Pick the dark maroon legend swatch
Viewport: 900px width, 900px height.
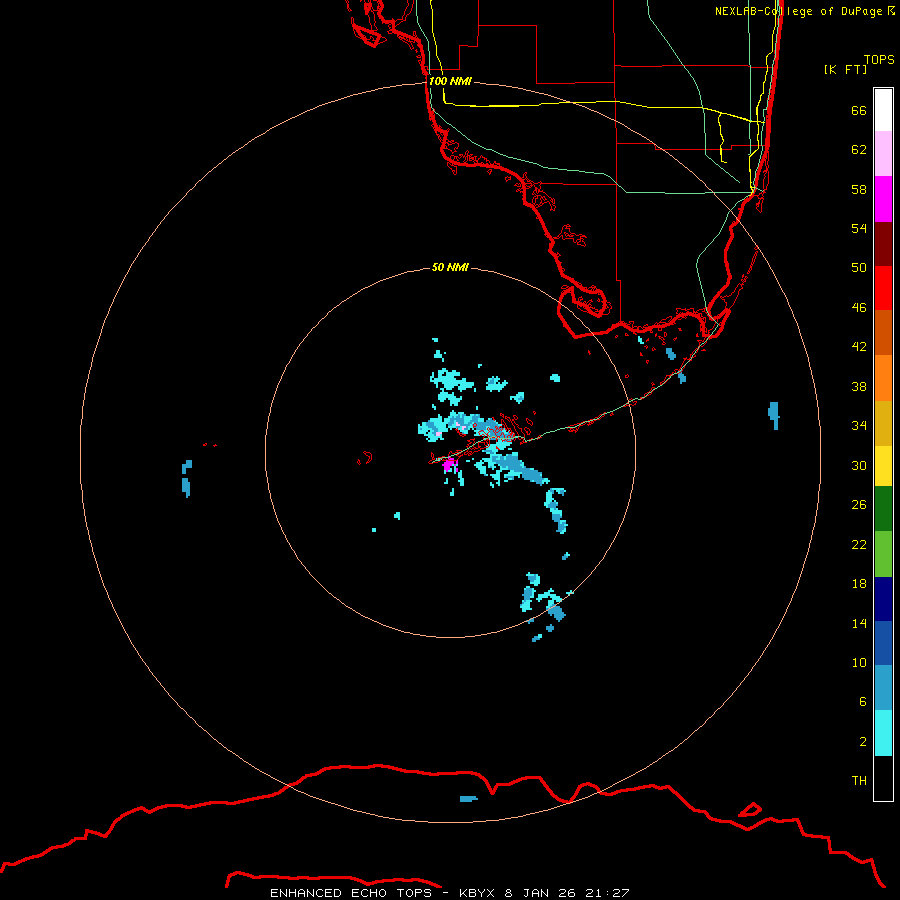pyautogui.click(x=883, y=244)
